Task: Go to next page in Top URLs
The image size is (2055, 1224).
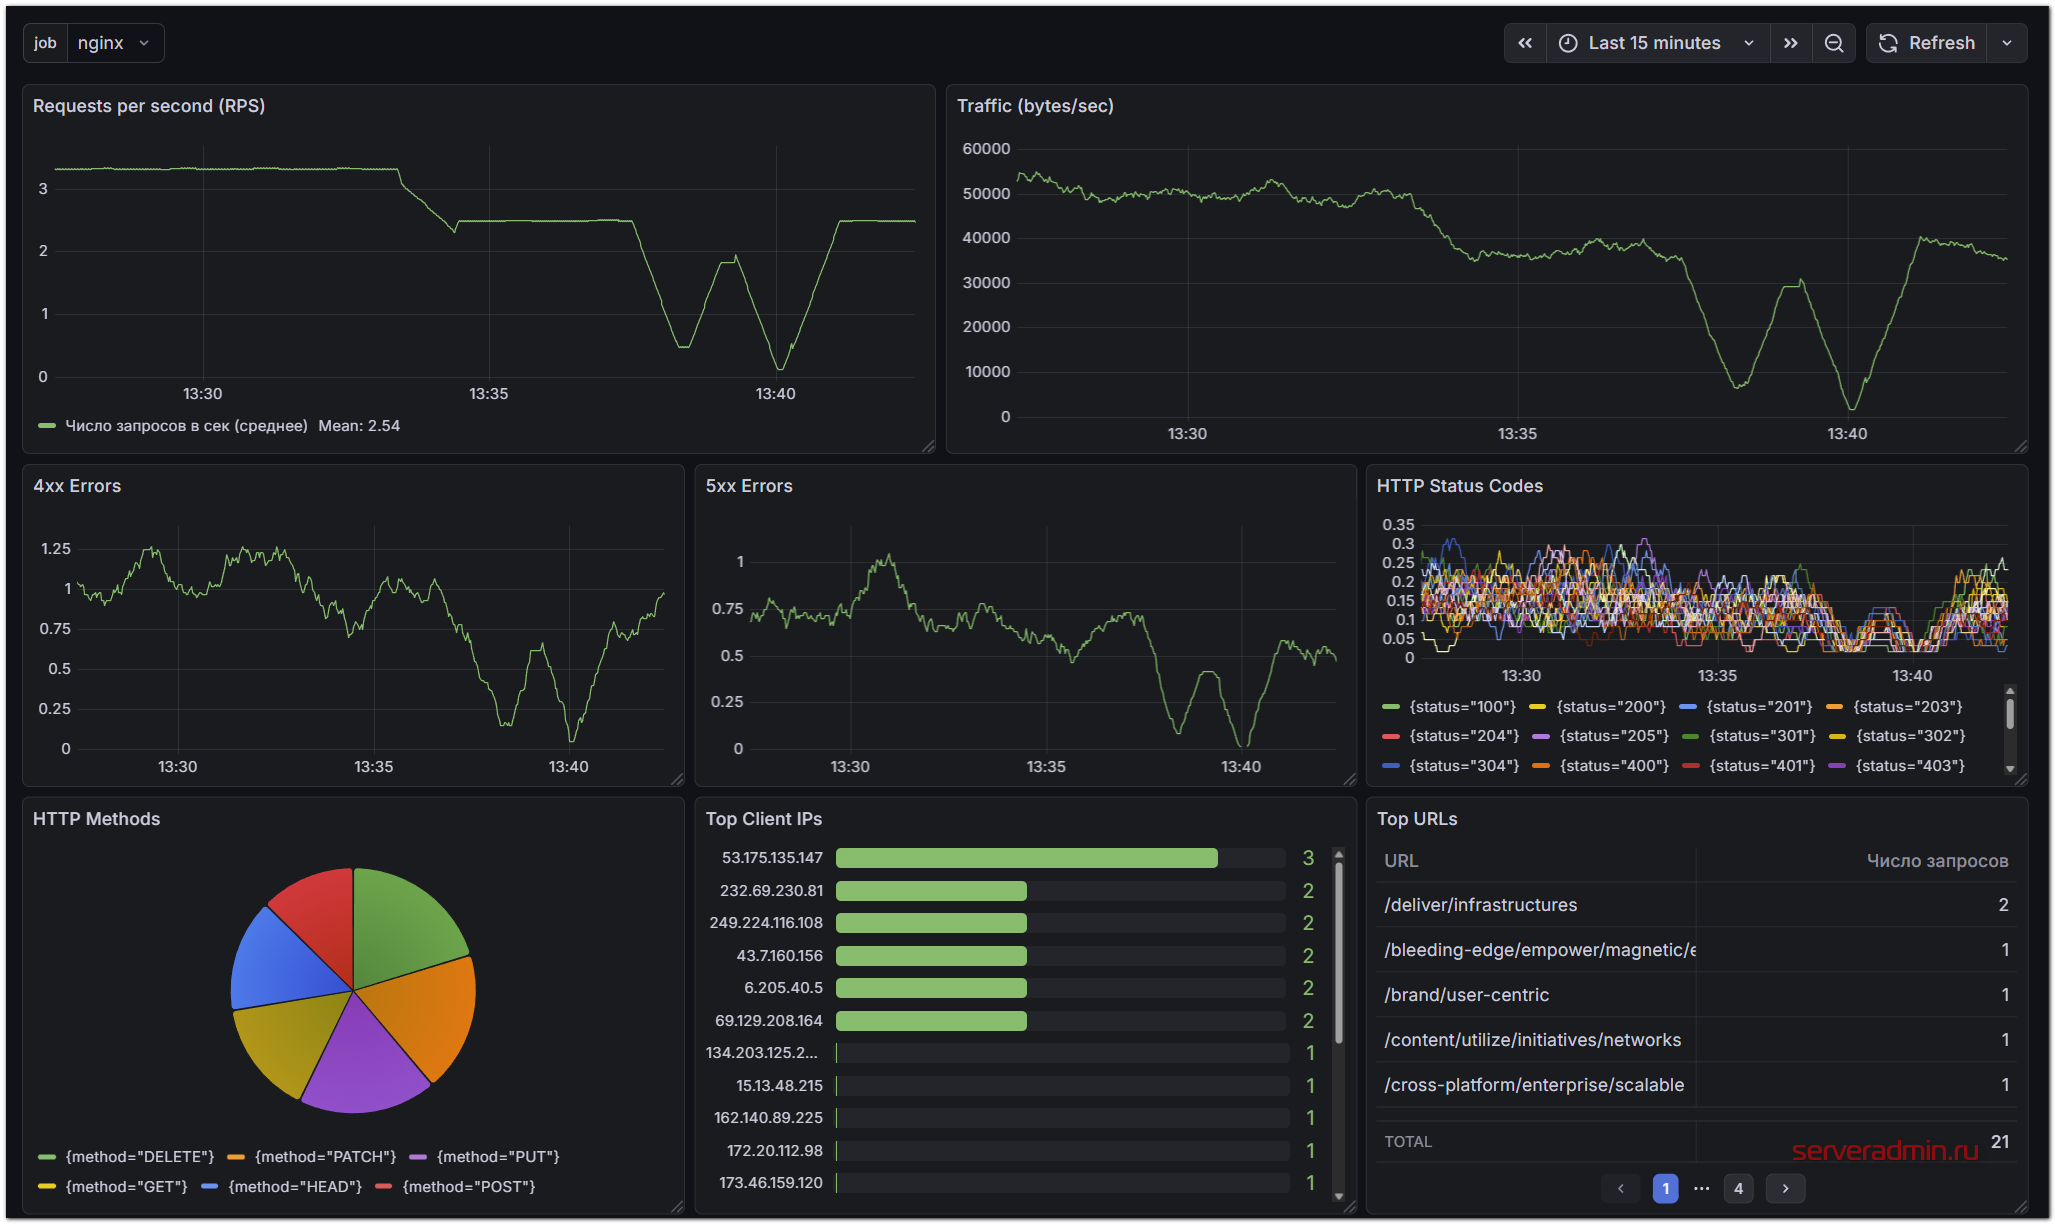Action: pos(1785,1189)
